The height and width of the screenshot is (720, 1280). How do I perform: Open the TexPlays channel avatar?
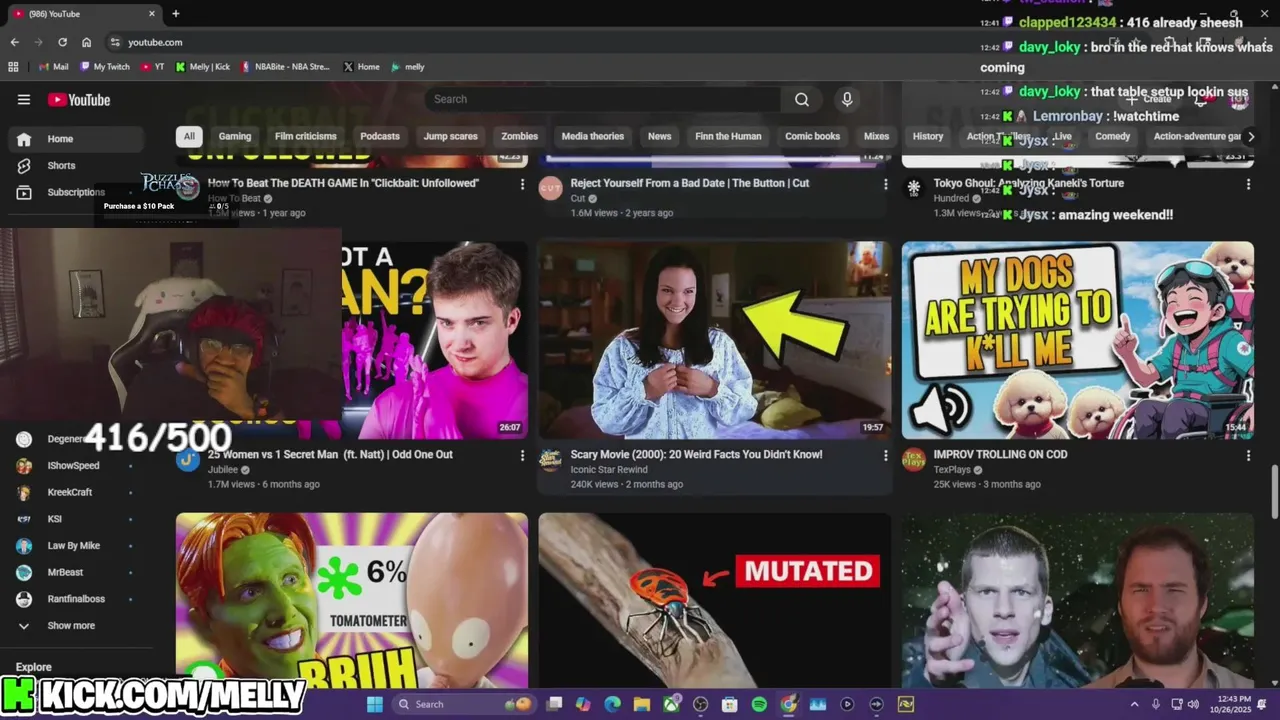[914, 460]
